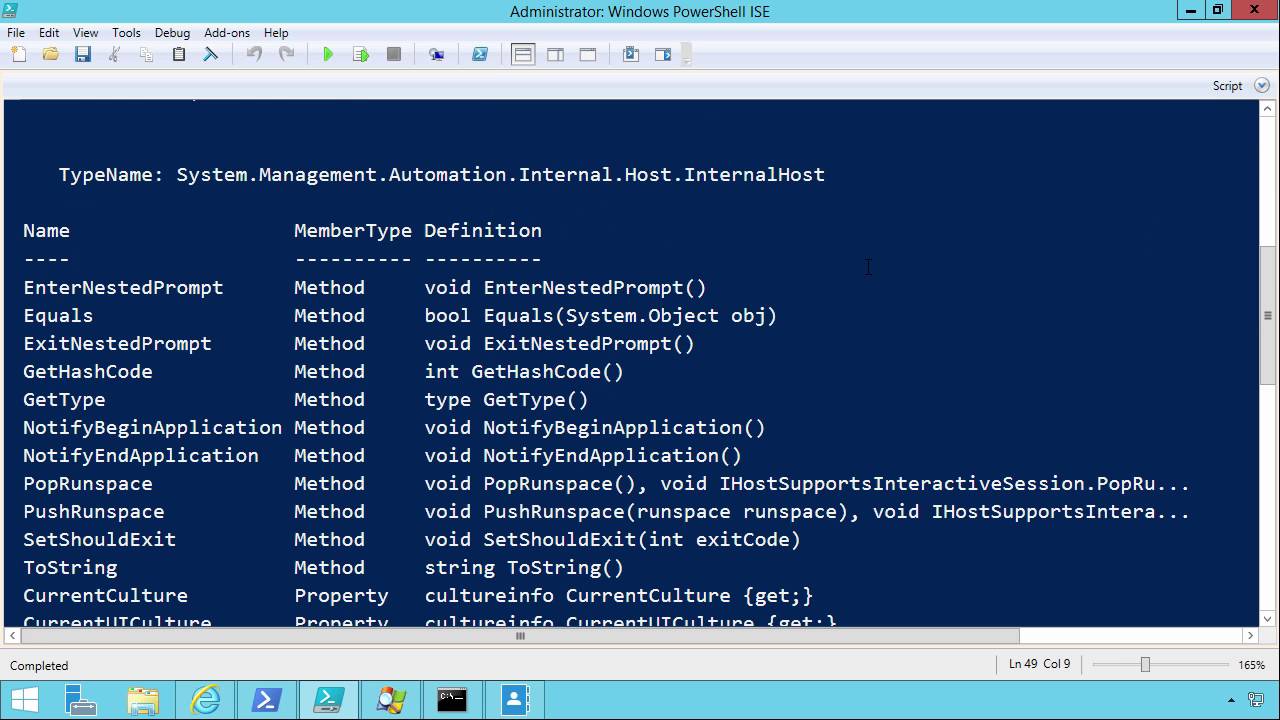Open the Edit menu
Viewport: 1280px width, 720px height.
coord(49,33)
